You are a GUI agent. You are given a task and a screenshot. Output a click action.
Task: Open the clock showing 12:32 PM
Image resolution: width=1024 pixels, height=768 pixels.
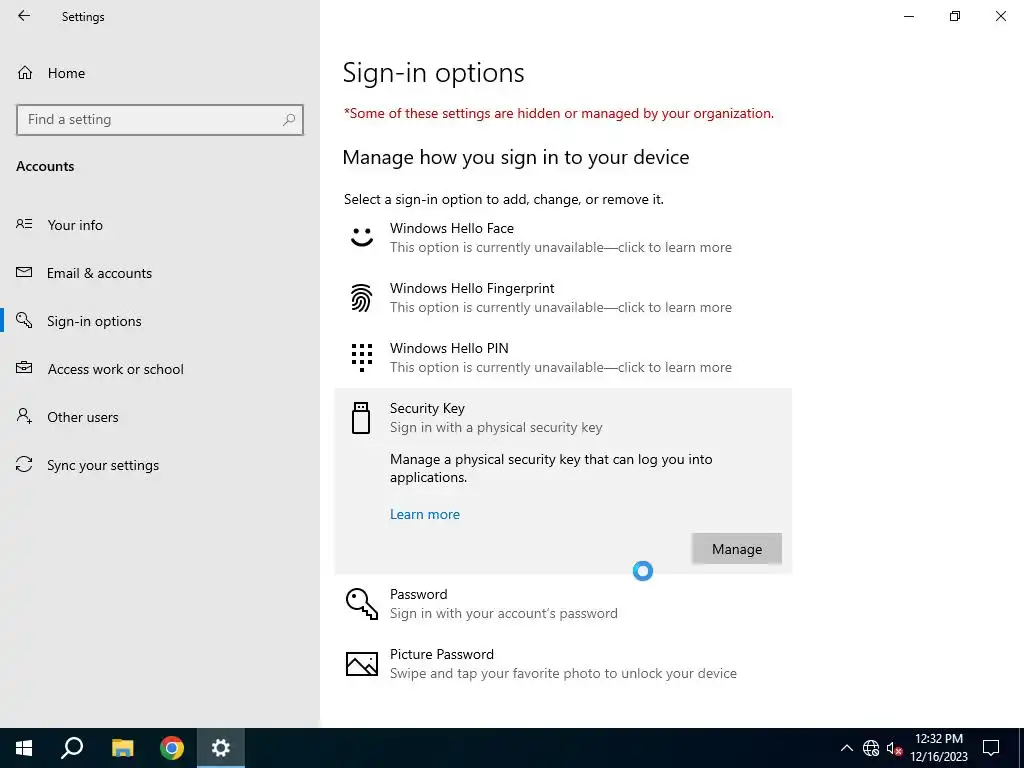(938, 748)
